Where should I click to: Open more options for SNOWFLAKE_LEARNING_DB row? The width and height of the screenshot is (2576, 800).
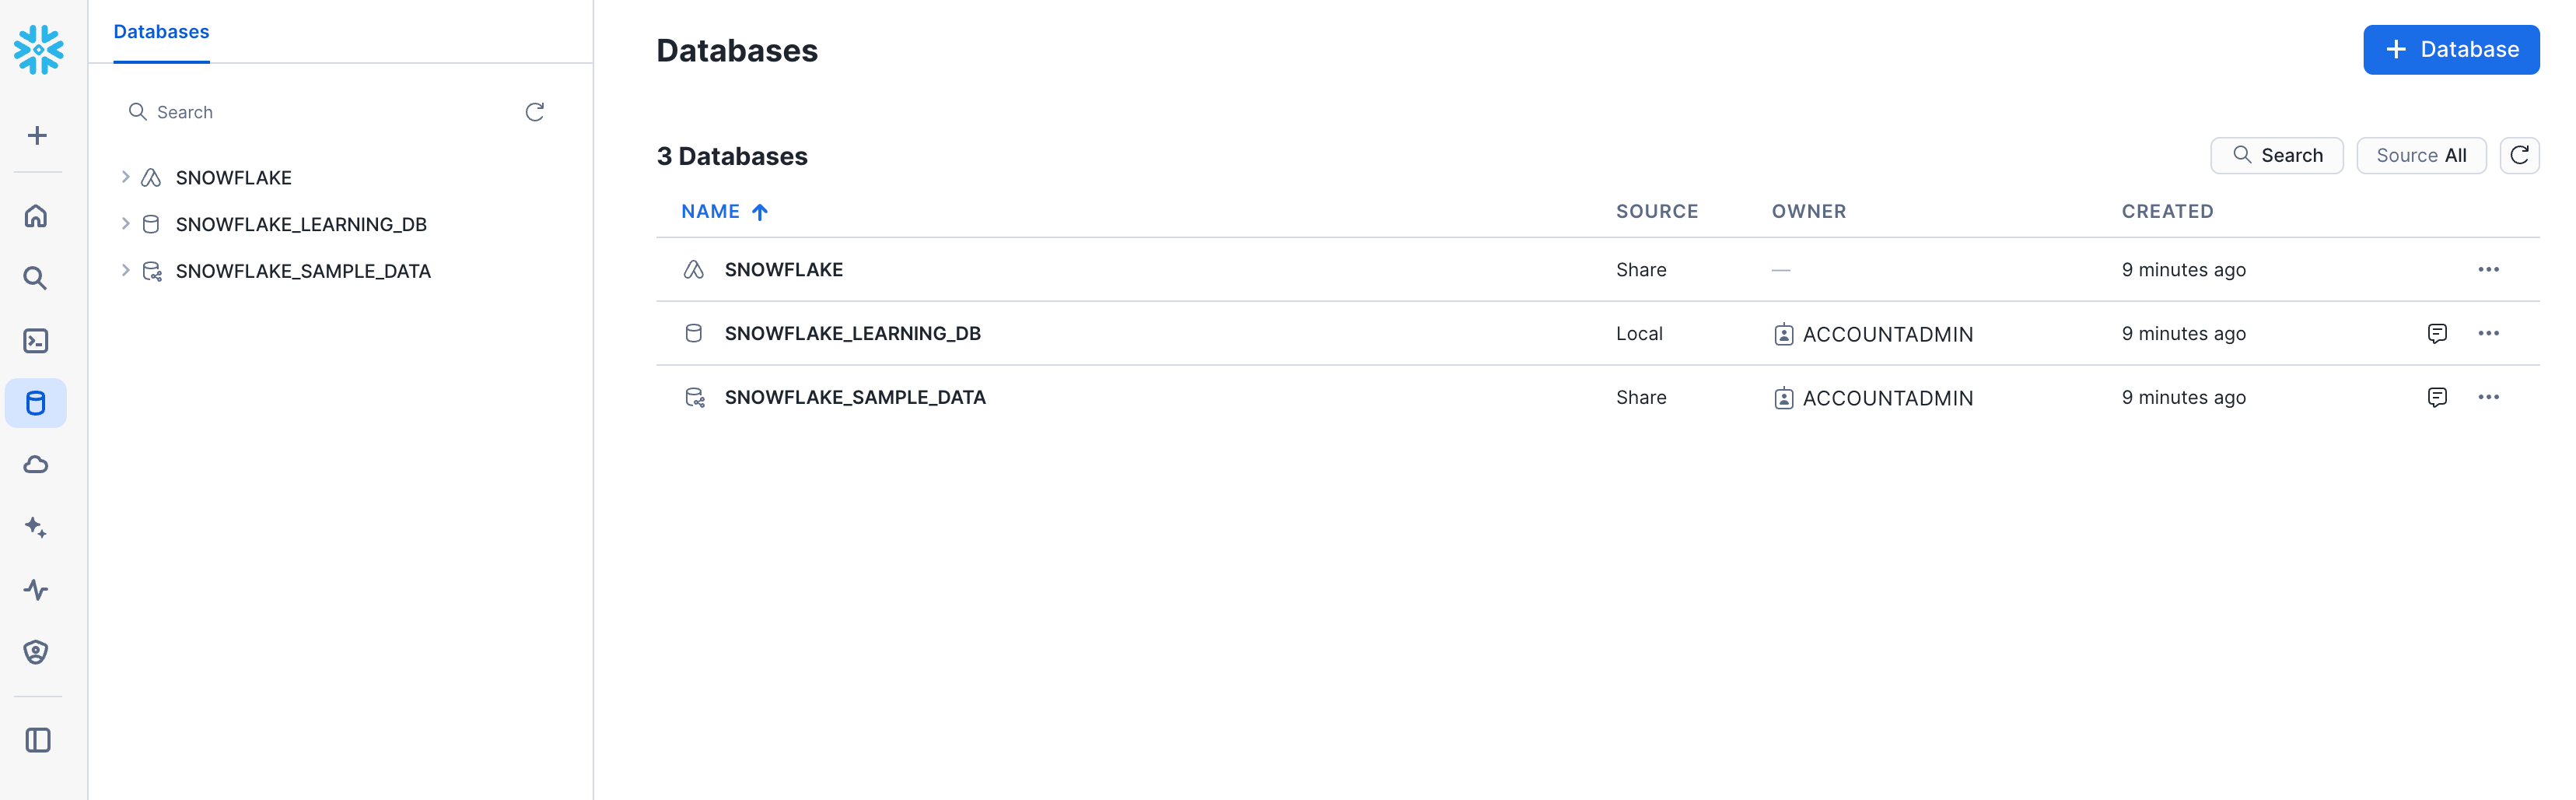click(x=2488, y=333)
